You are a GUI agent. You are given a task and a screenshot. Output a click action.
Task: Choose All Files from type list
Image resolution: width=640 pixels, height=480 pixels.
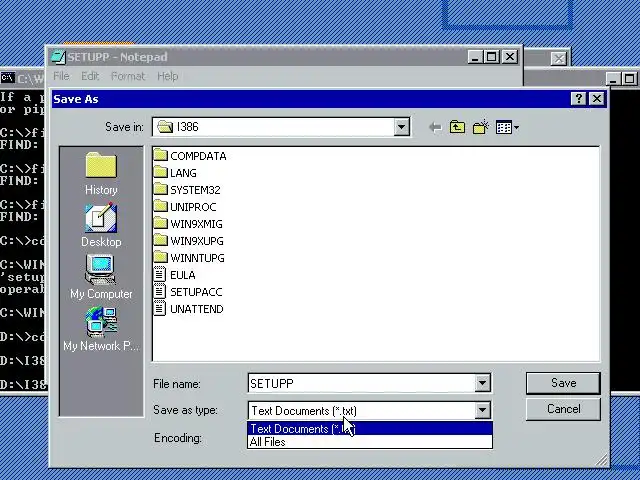click(x=370, y=442)
